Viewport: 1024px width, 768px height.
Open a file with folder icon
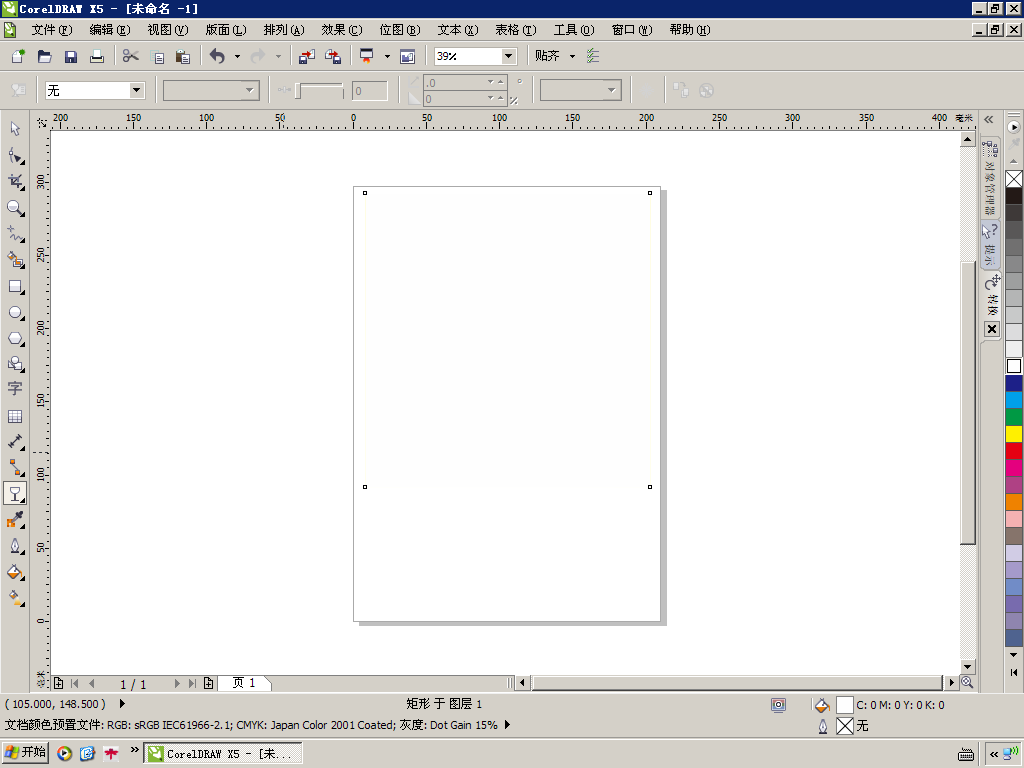(x=44, y=56)
